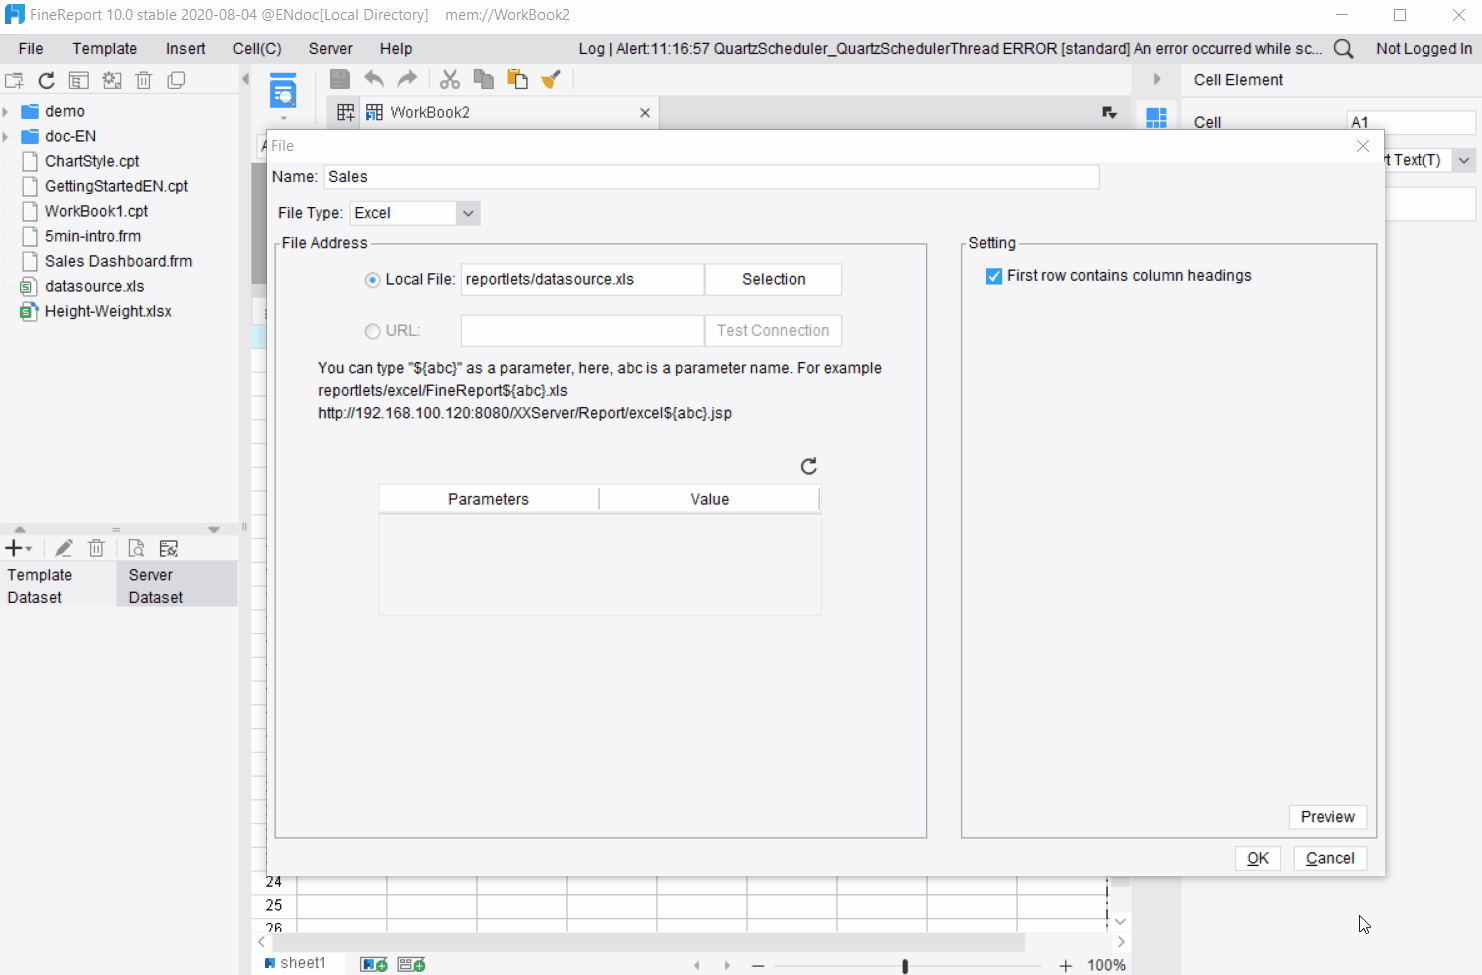
Task: Click the trash icon in the top file panel toolbar
Action: pos(144,81)
